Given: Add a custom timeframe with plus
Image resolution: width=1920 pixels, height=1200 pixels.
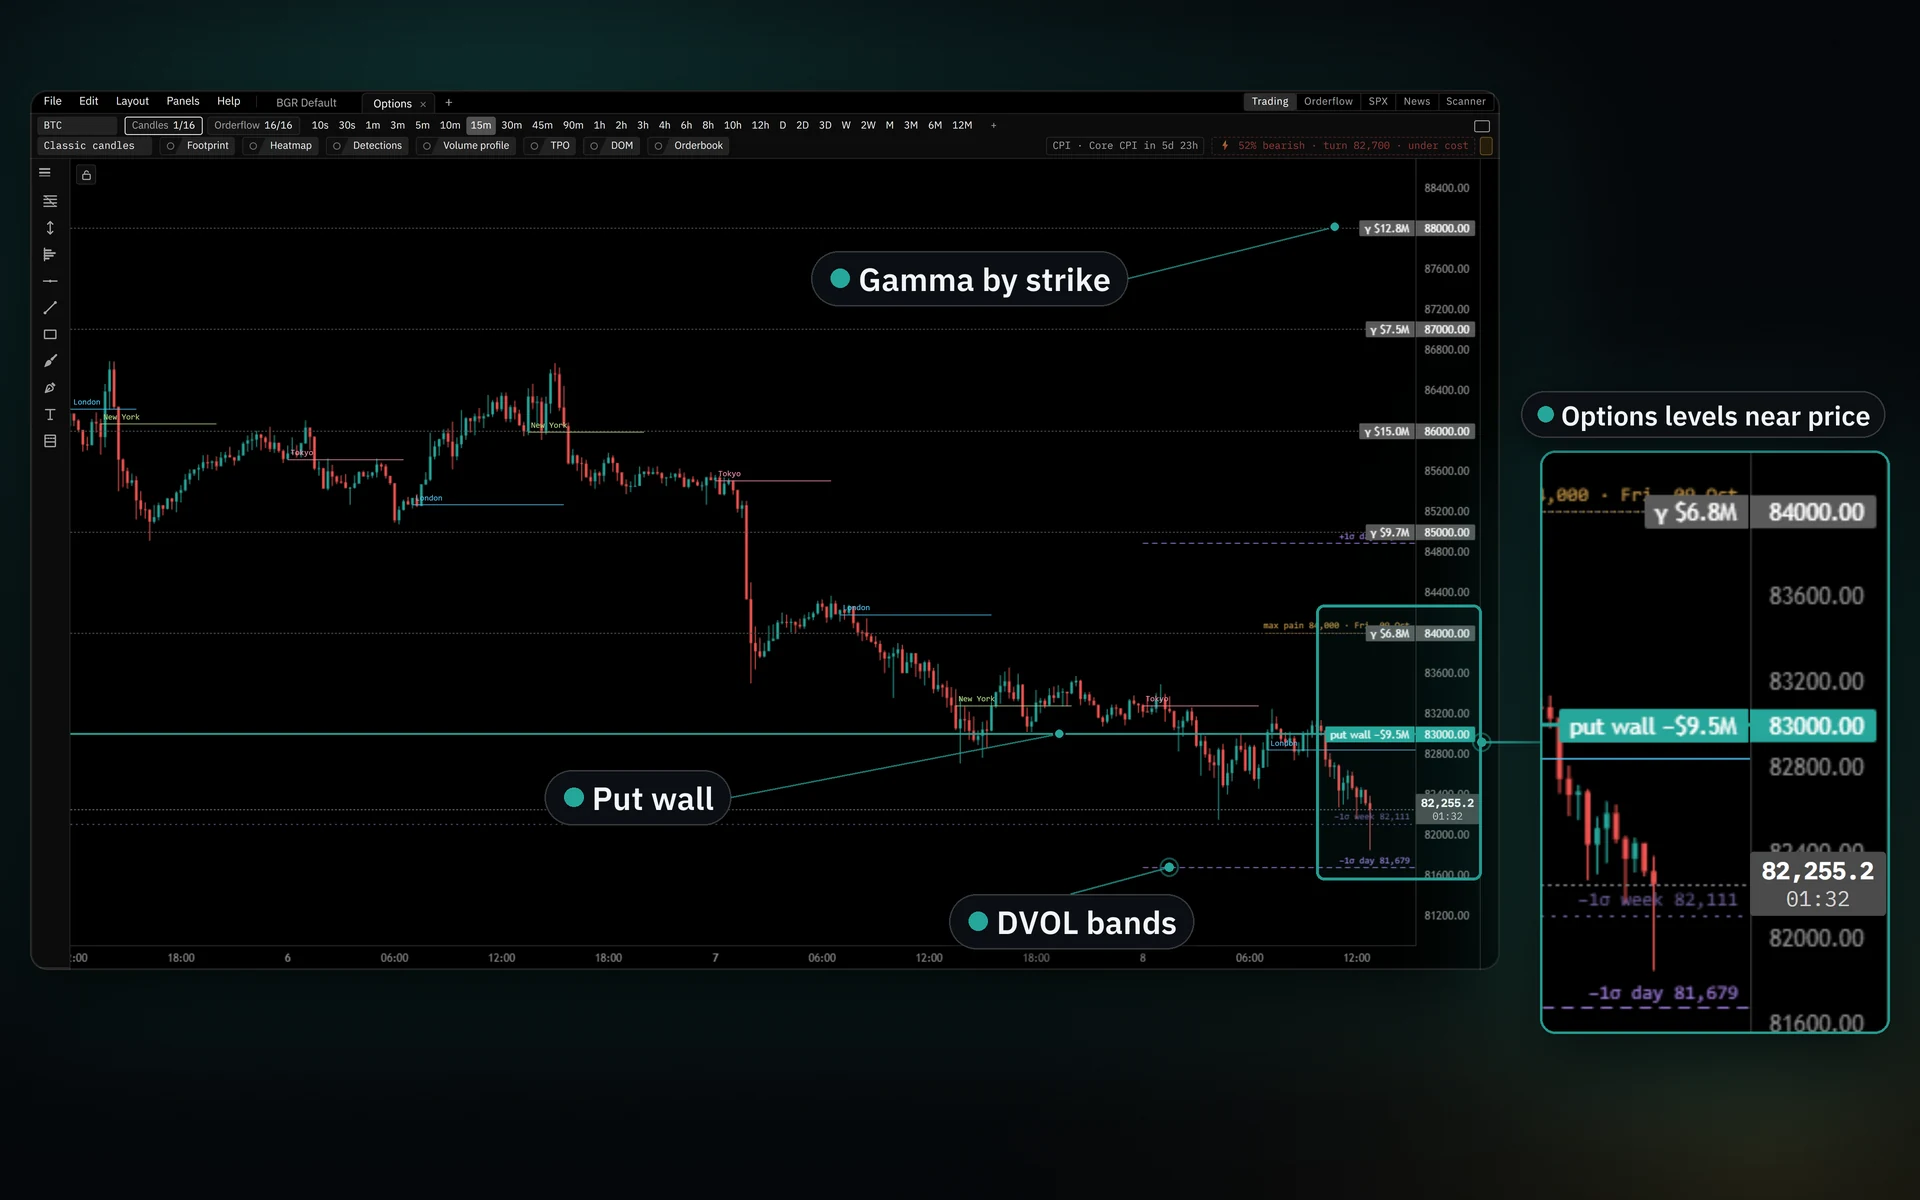Looking at the screenshot, I should 993,126.
